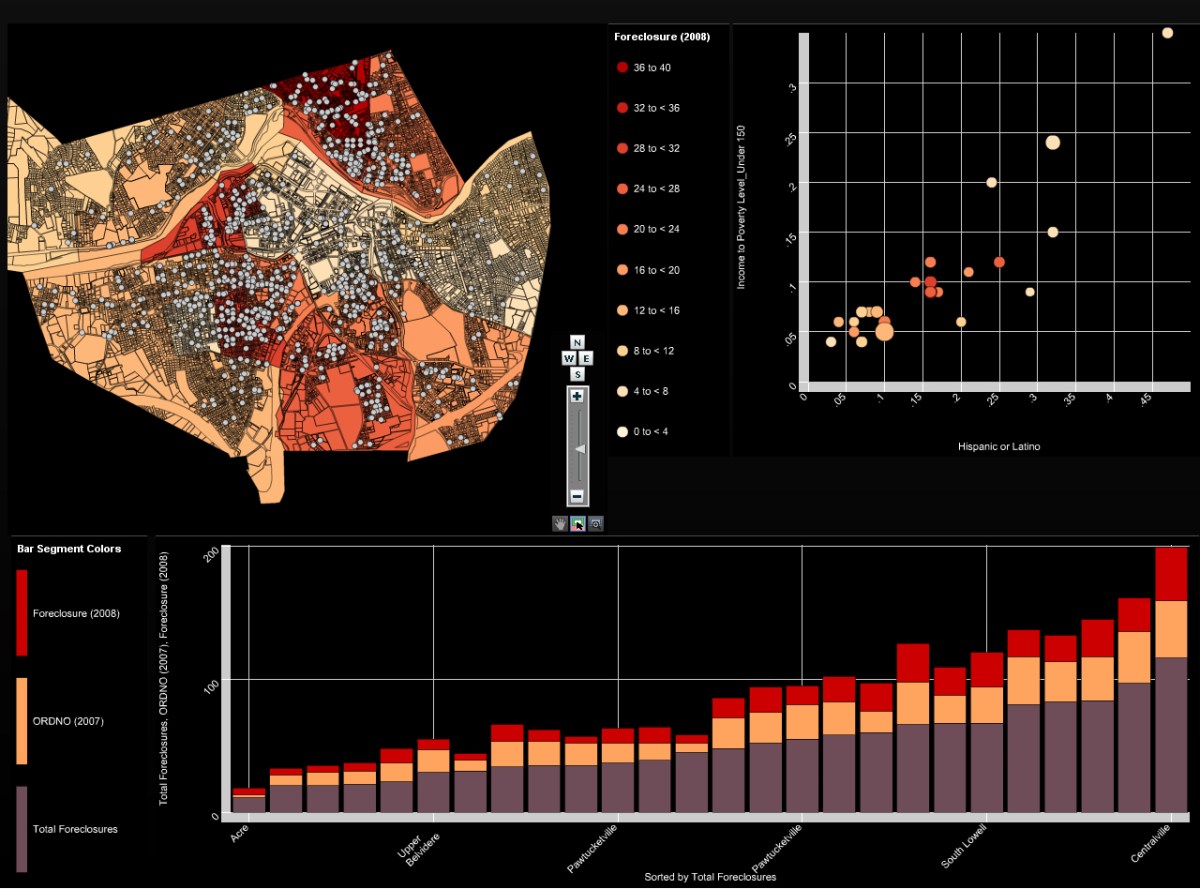Click the 16 to < 20 legend swatch

(622, 270)
